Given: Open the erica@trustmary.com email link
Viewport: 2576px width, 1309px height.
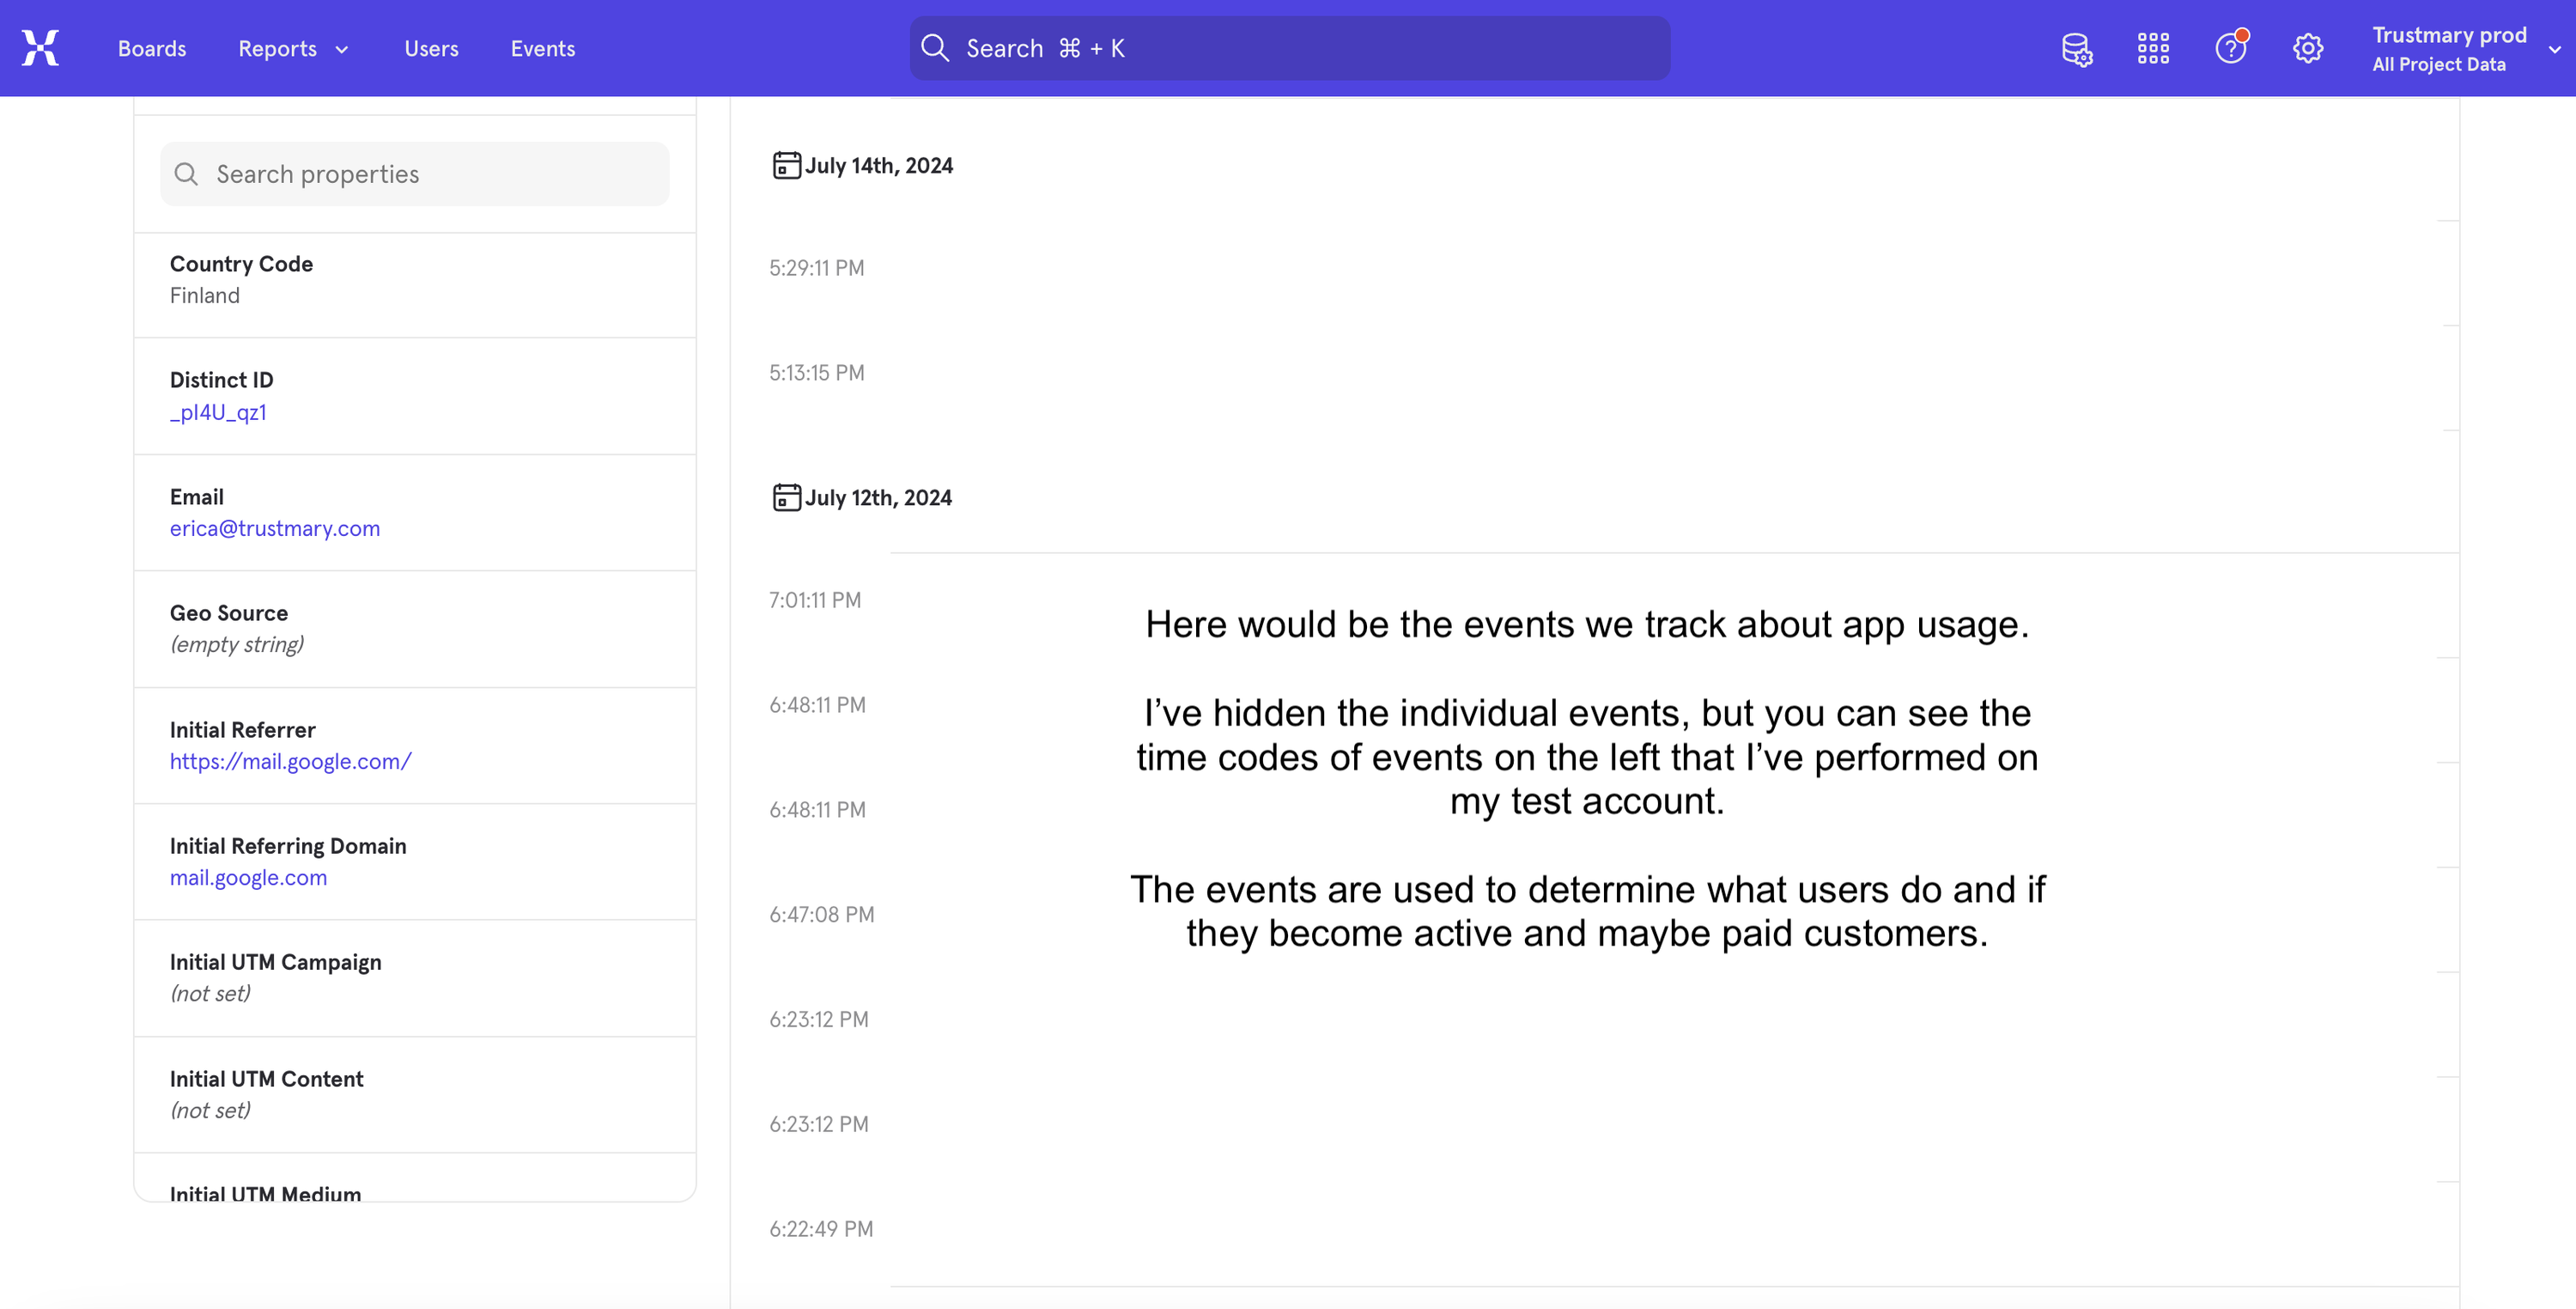Looking at the screenshot, I should (x=274, y=528).
